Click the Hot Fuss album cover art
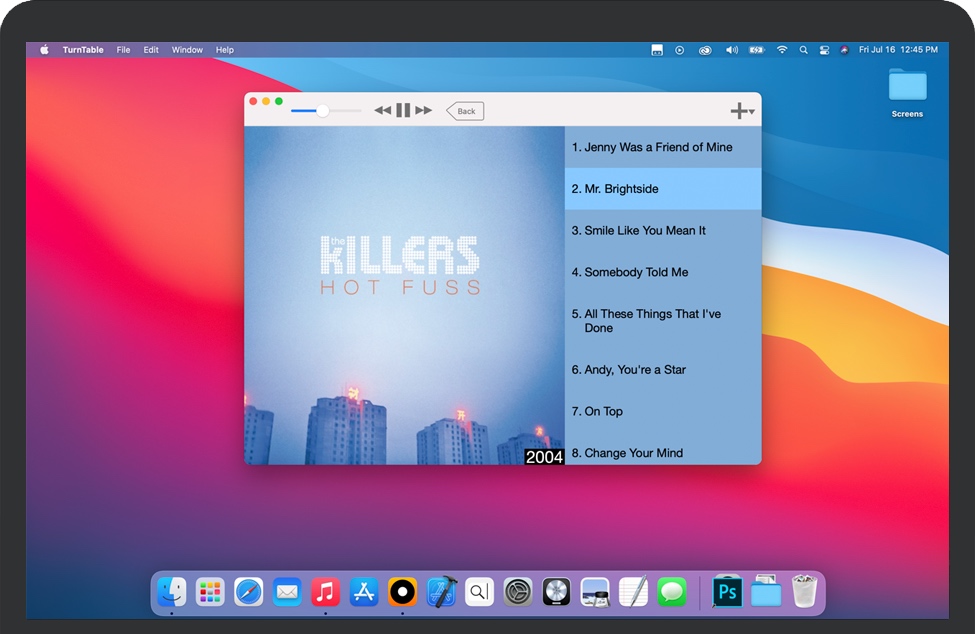Image resolution: width=975 pixels, height=634 pixels. click(404, 295)
